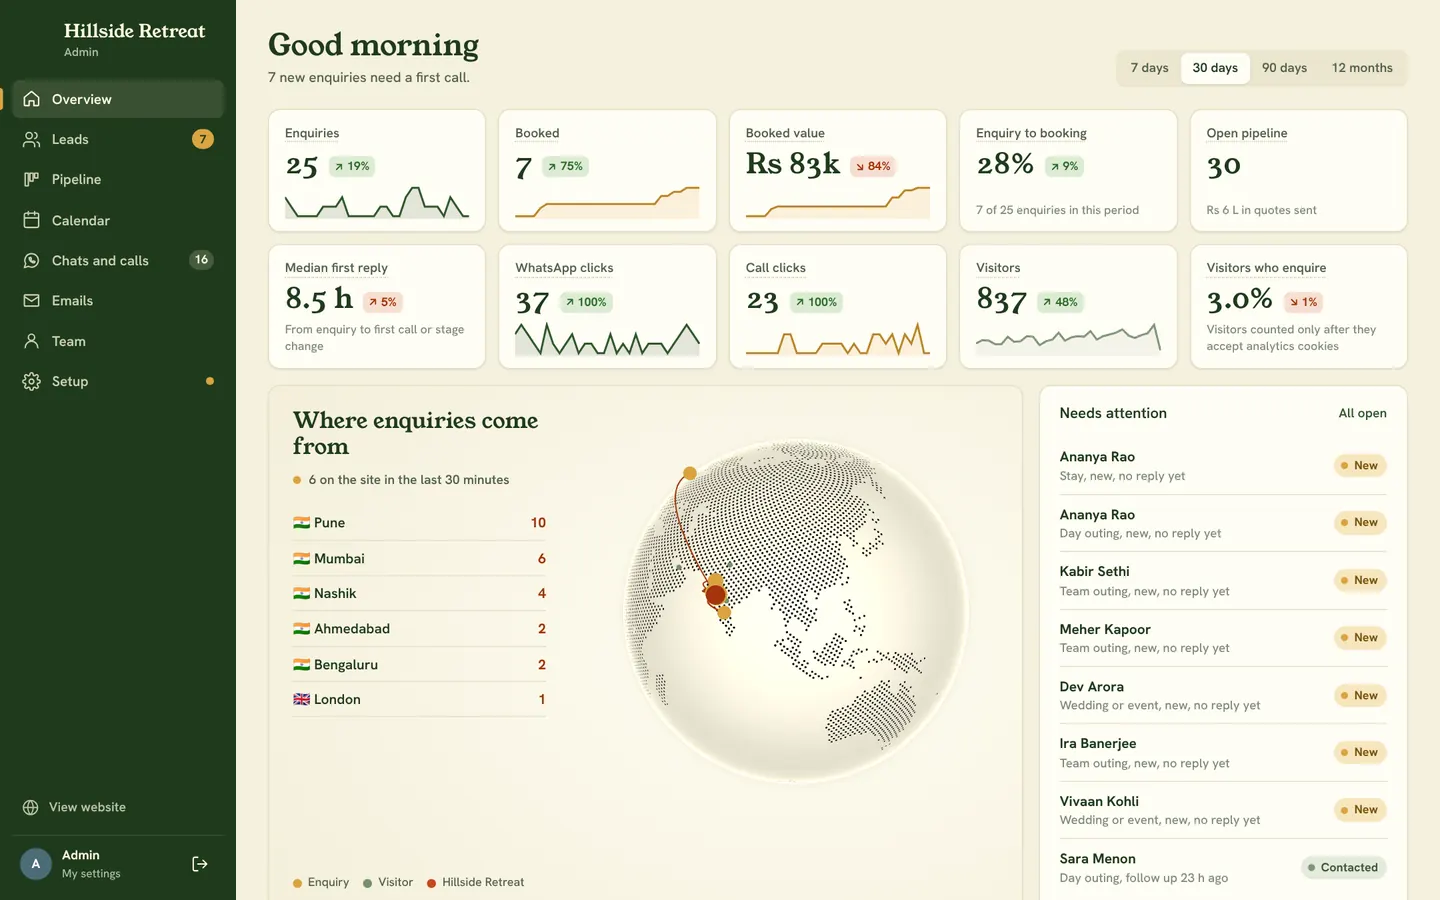The height and width of the screenshot is (900, 1440).
Task: Switch to the 12 months range
Action: [1362, 68]
